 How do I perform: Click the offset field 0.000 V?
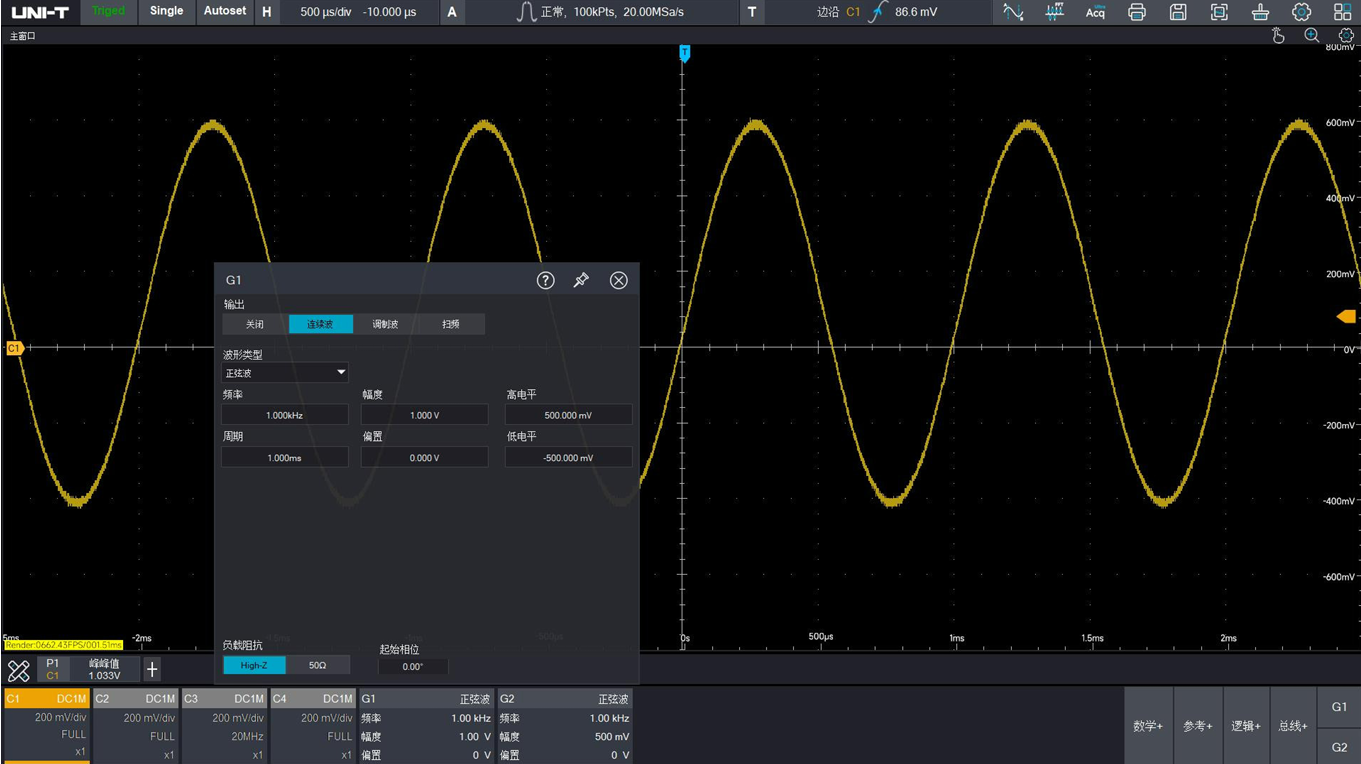coord(425,458)
